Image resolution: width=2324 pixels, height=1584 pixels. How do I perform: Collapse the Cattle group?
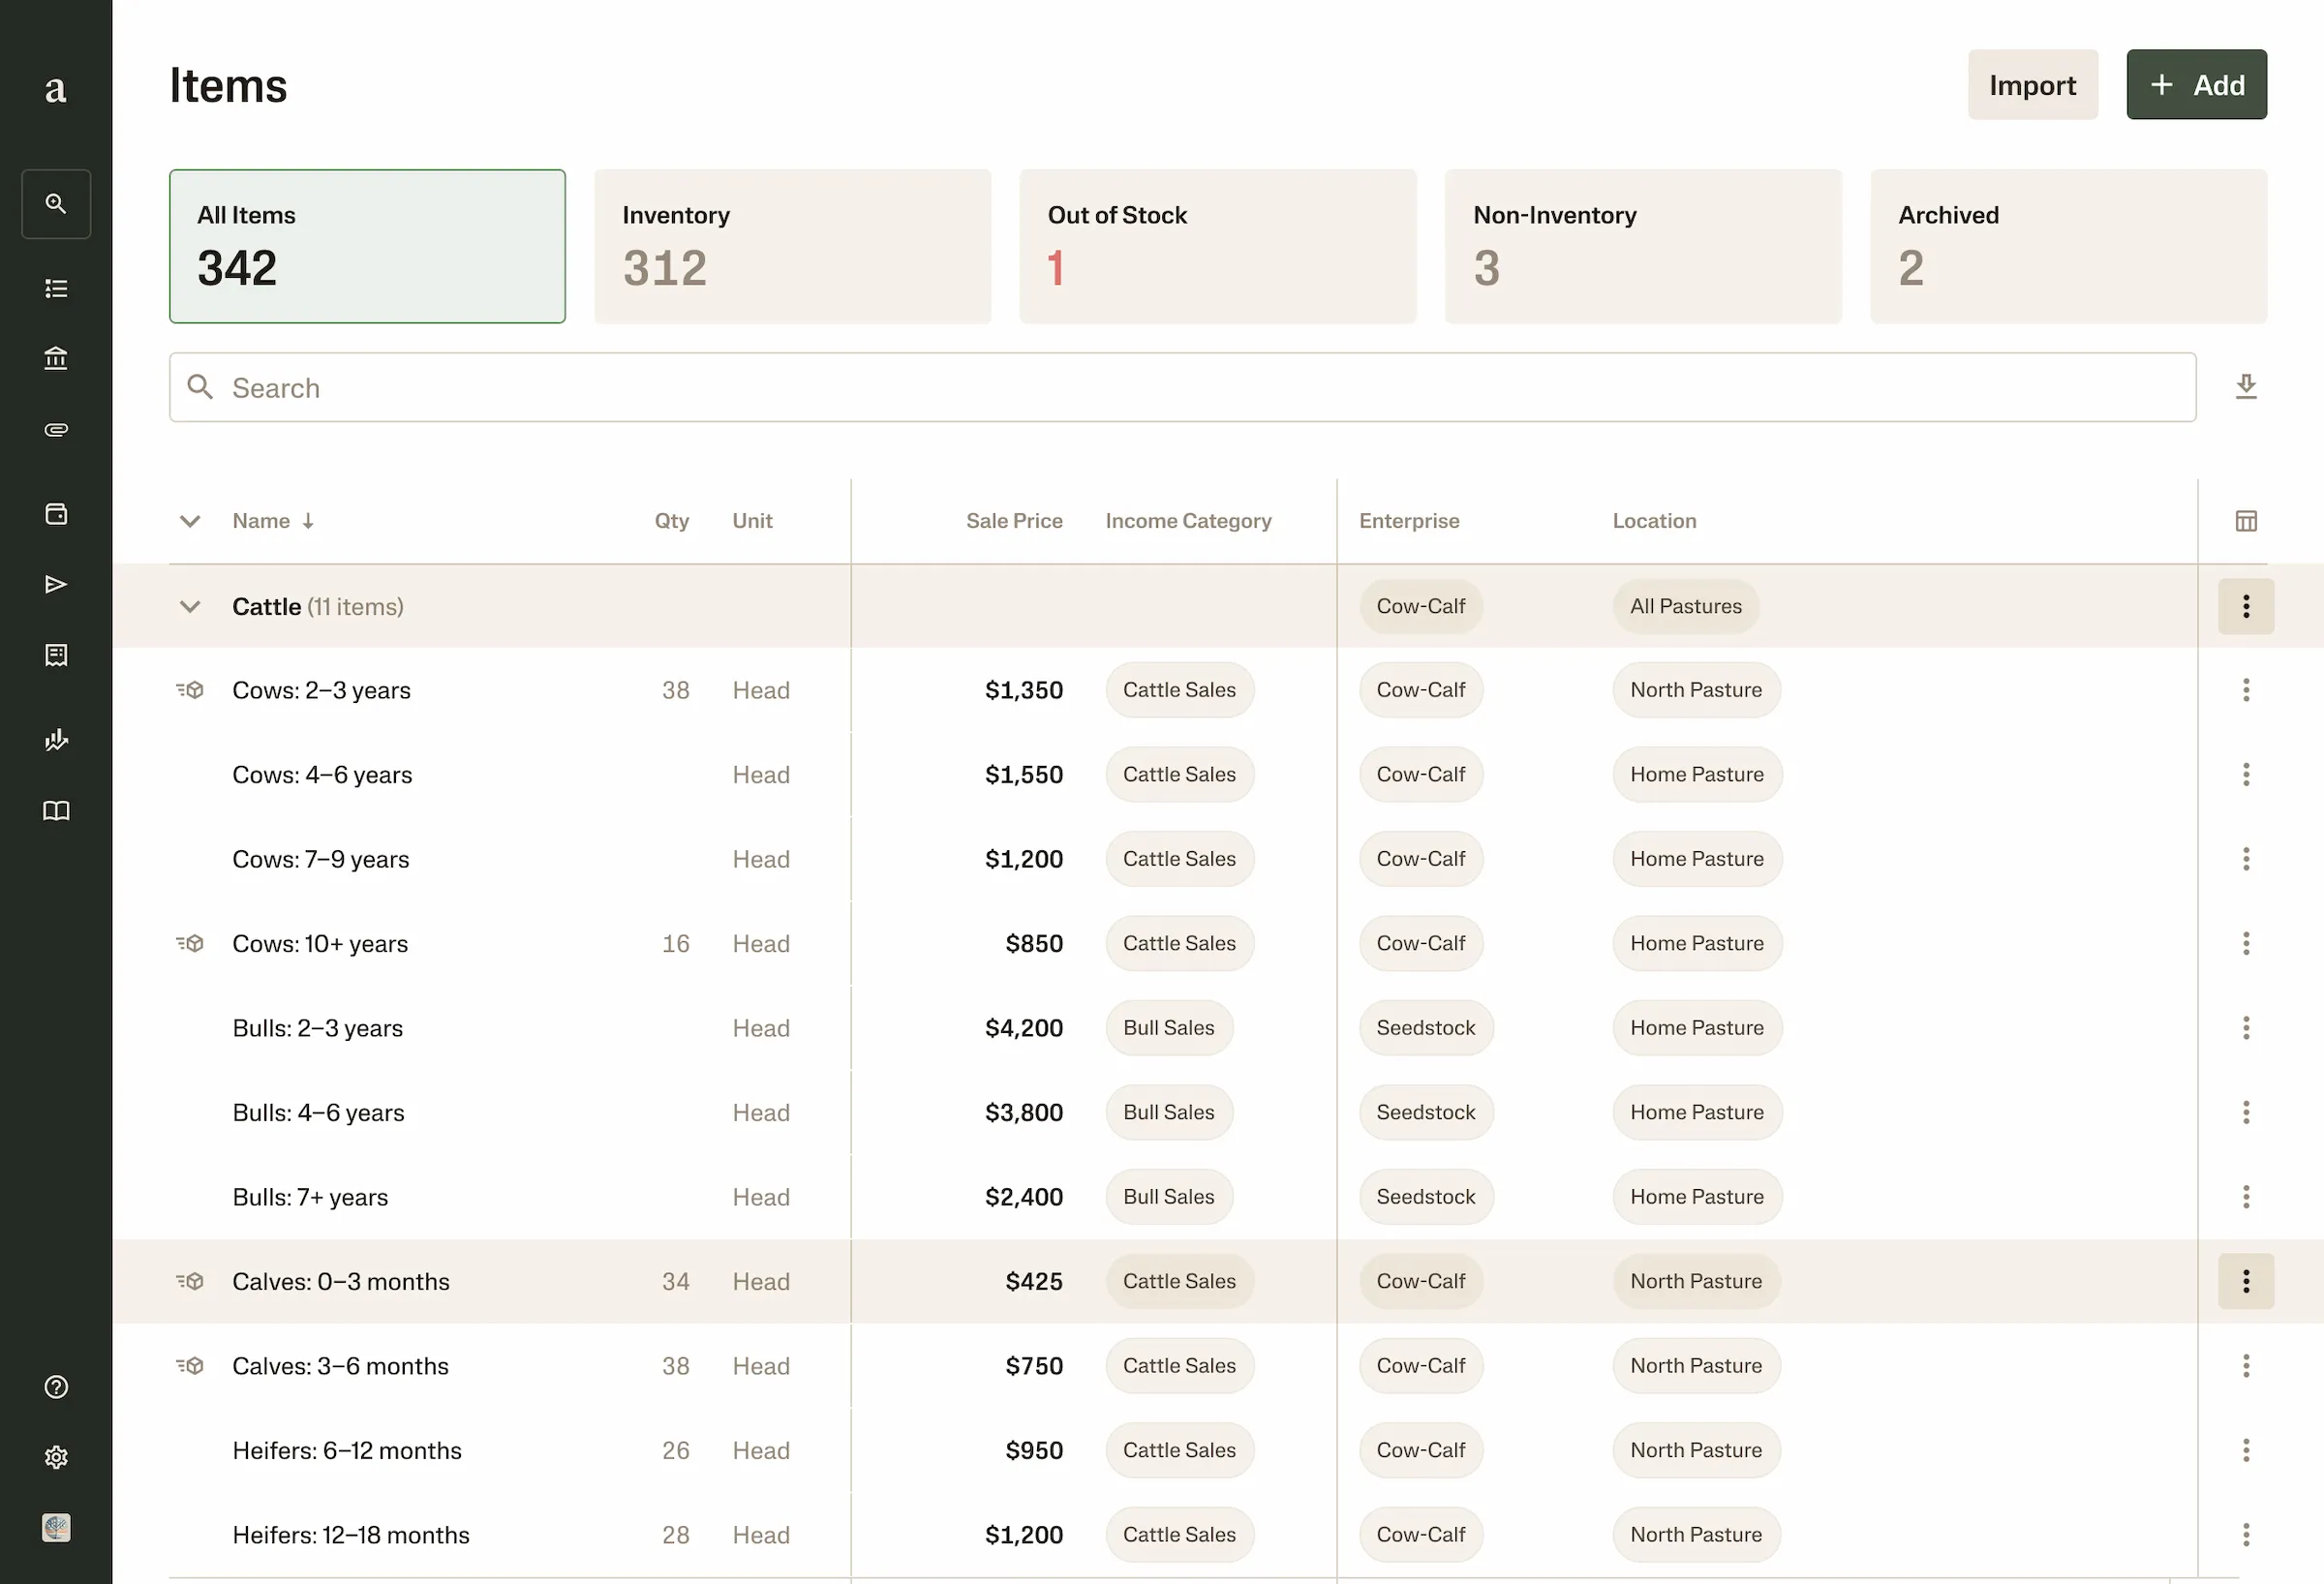[x=189, y=606]
